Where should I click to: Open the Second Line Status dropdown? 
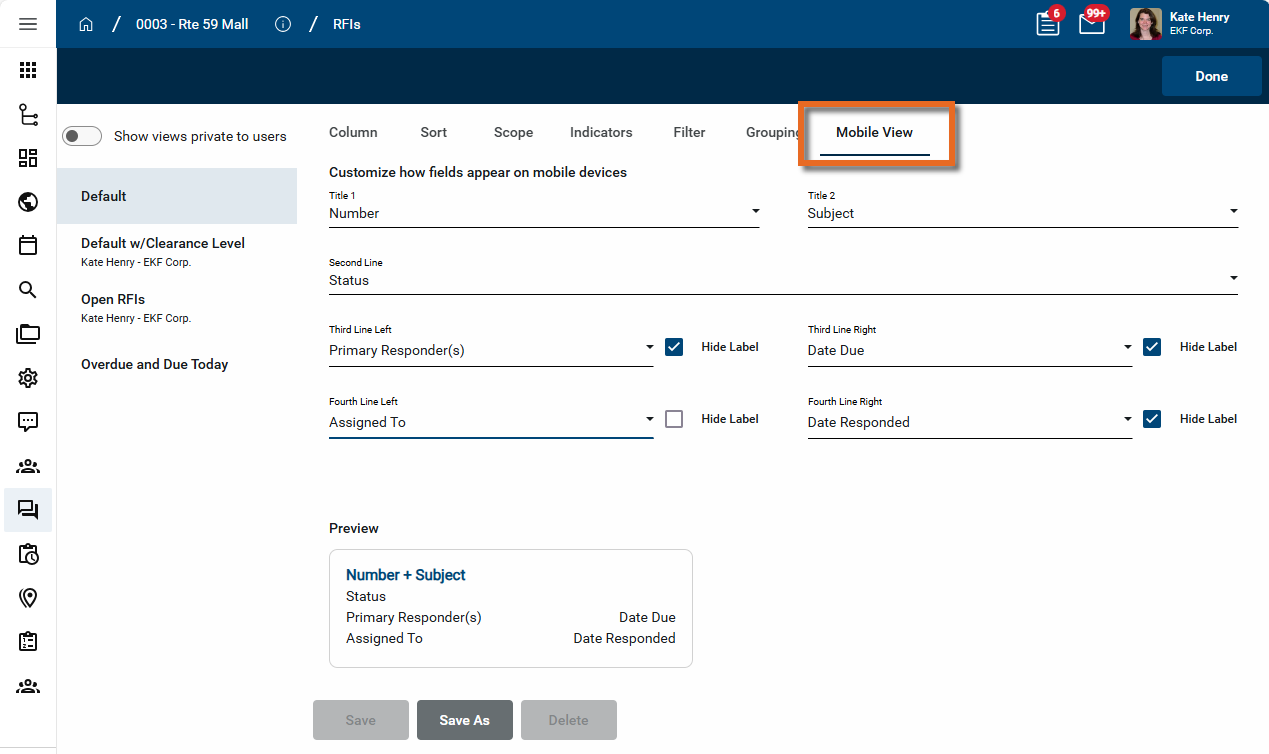pyautogui.click(x=782, y=280)
